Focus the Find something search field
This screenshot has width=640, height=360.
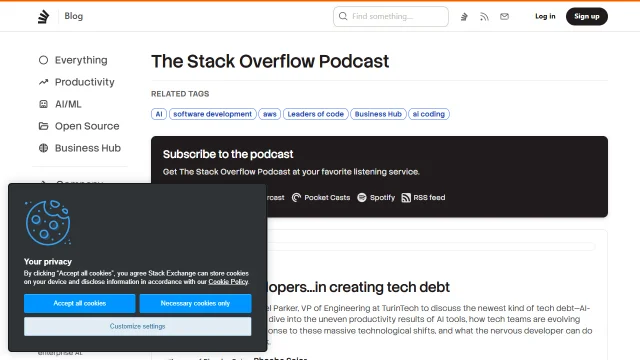coord(391,16)
